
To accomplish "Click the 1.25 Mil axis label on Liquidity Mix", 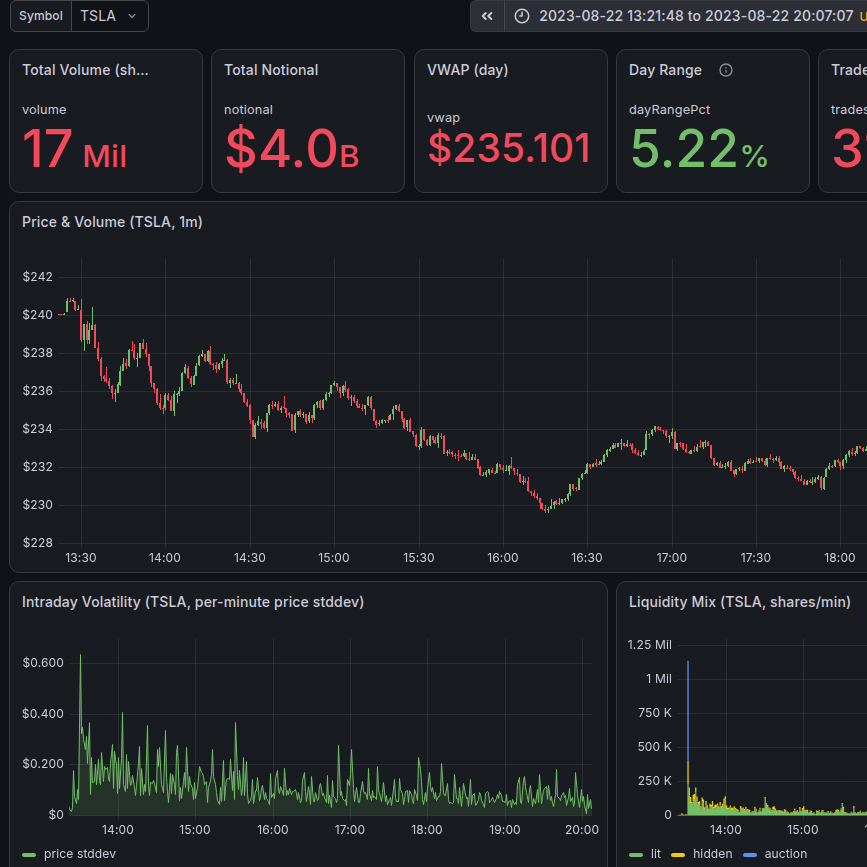I will coord(649,645).
